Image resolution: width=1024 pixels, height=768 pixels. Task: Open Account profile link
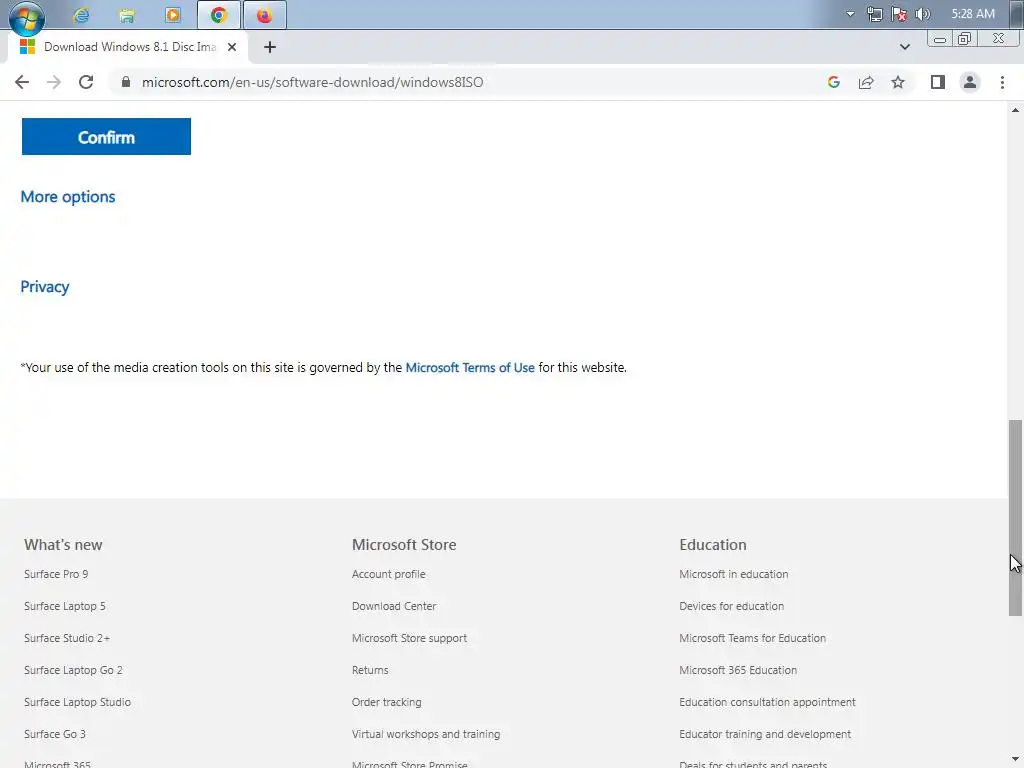pyautogui.click(x=389, y=574)
